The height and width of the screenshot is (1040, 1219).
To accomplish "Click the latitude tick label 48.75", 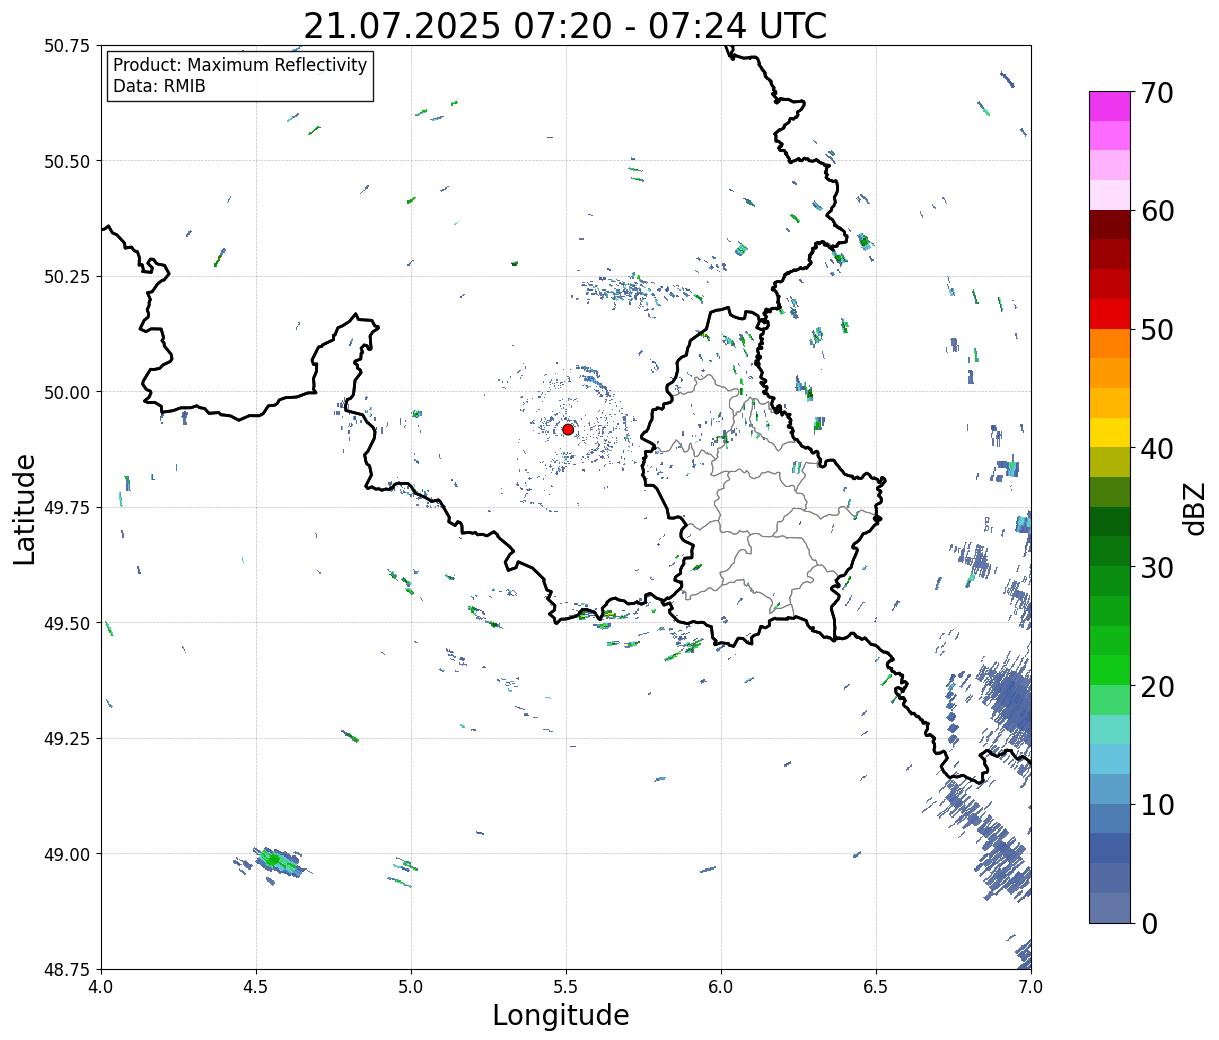I will (67, 970).
